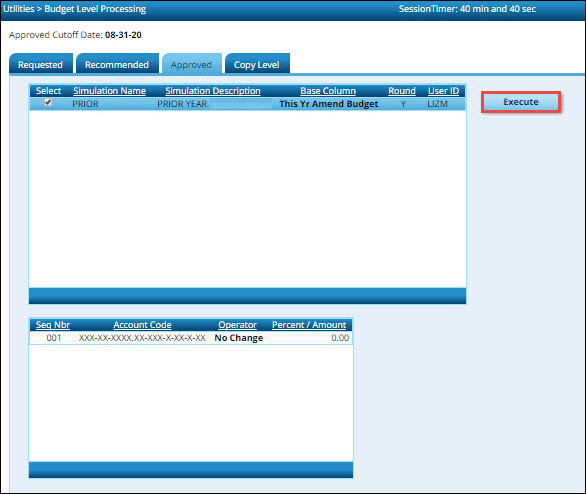This screenshot has height=494, width=586.
Task: Click LIZM user ID cell
Action: (437, 104)
